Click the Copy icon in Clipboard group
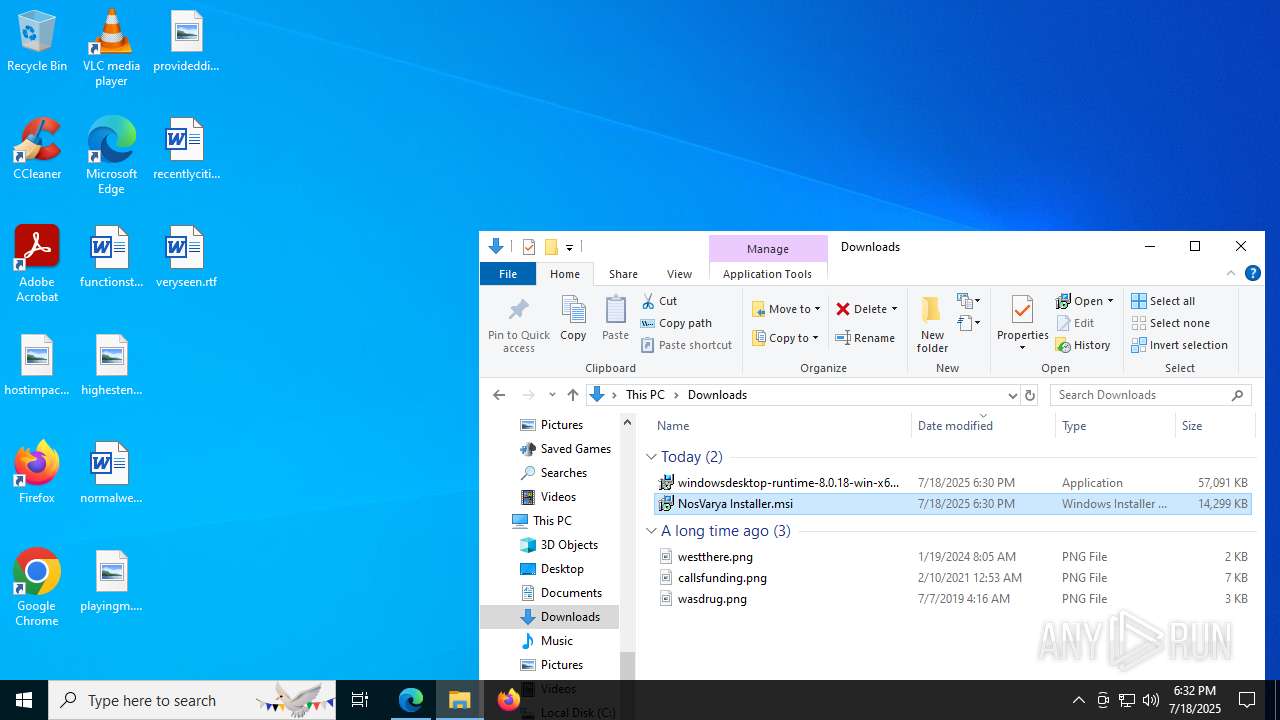This screenshot has width=1280, height=720. 573,318
